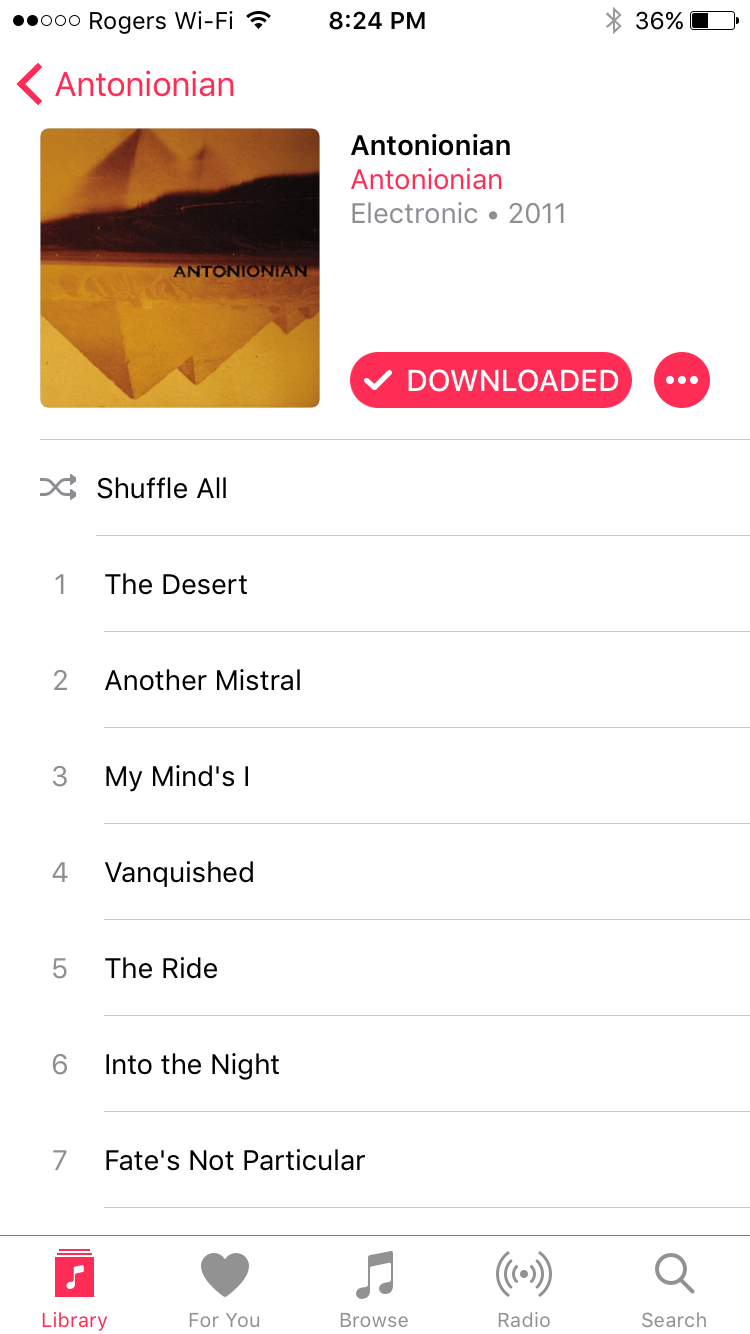
Task: Tap the Antonionian album artwork
Action: pos(180,268)
